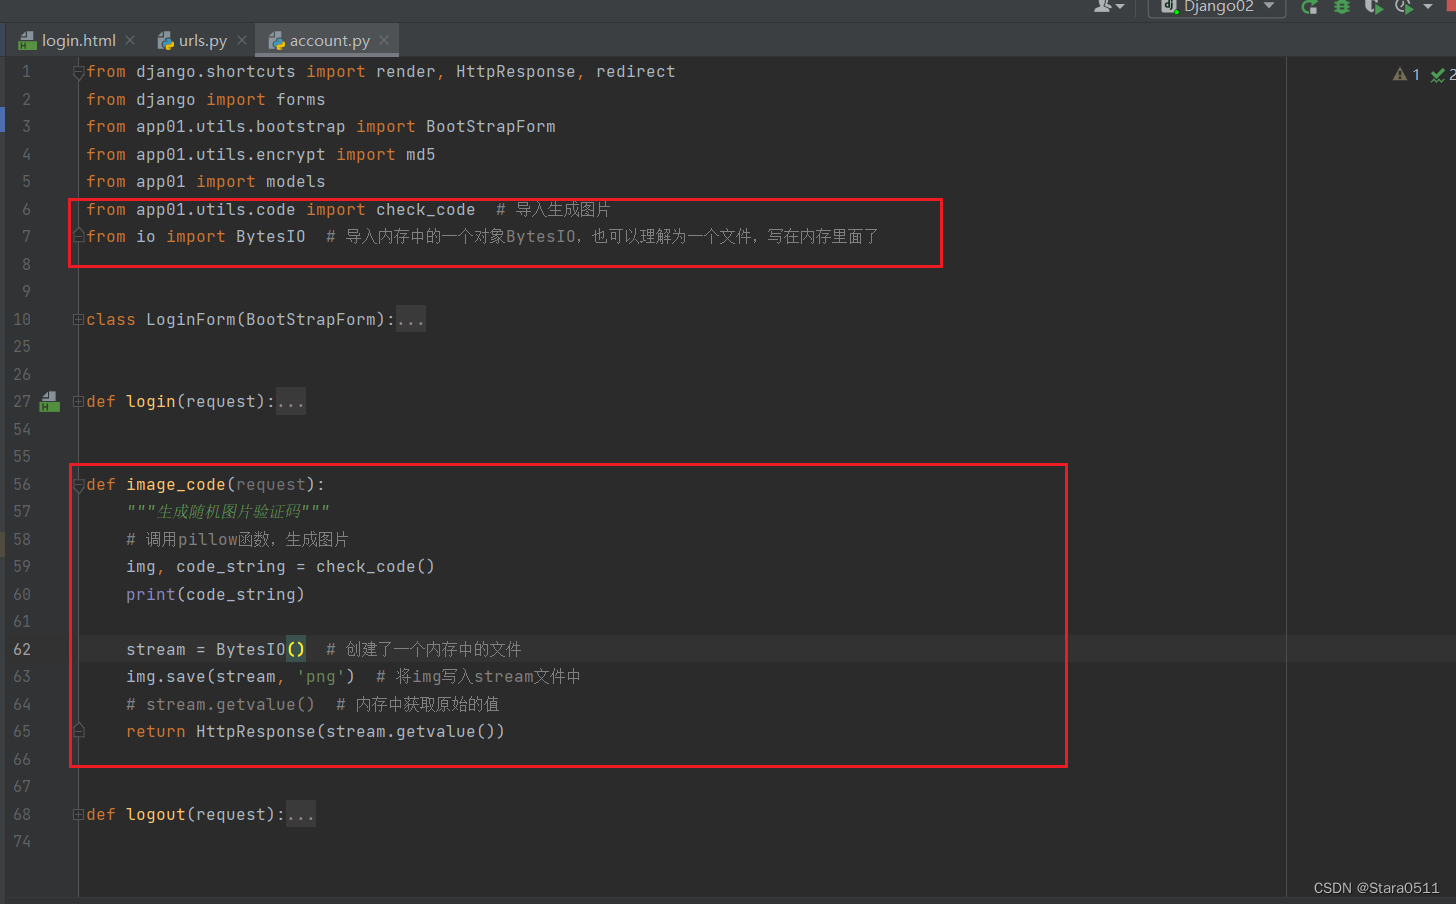
Task: Click line number 56 in the gutter
Action: click(22, 485)
